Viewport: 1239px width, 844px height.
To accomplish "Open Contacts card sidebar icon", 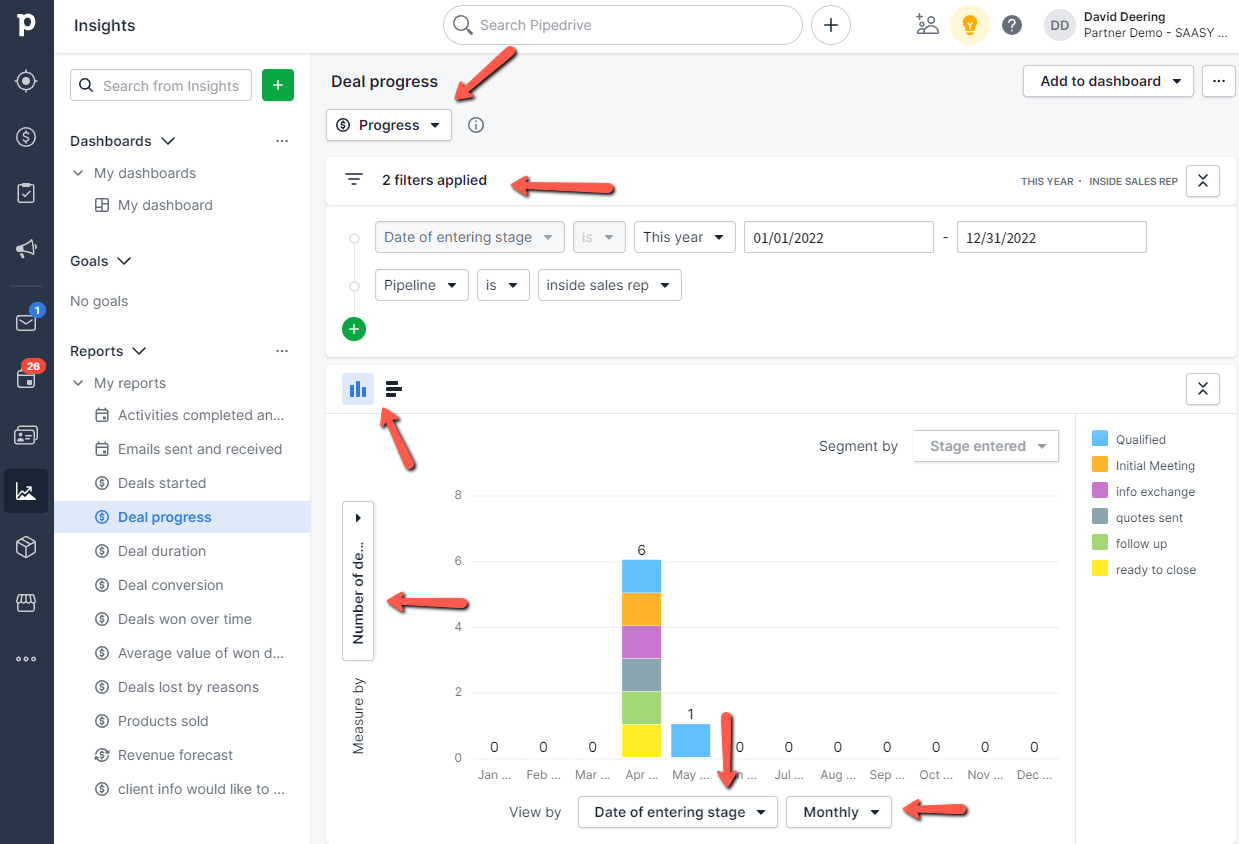I will pyautogui.click(x=26, y=435).
